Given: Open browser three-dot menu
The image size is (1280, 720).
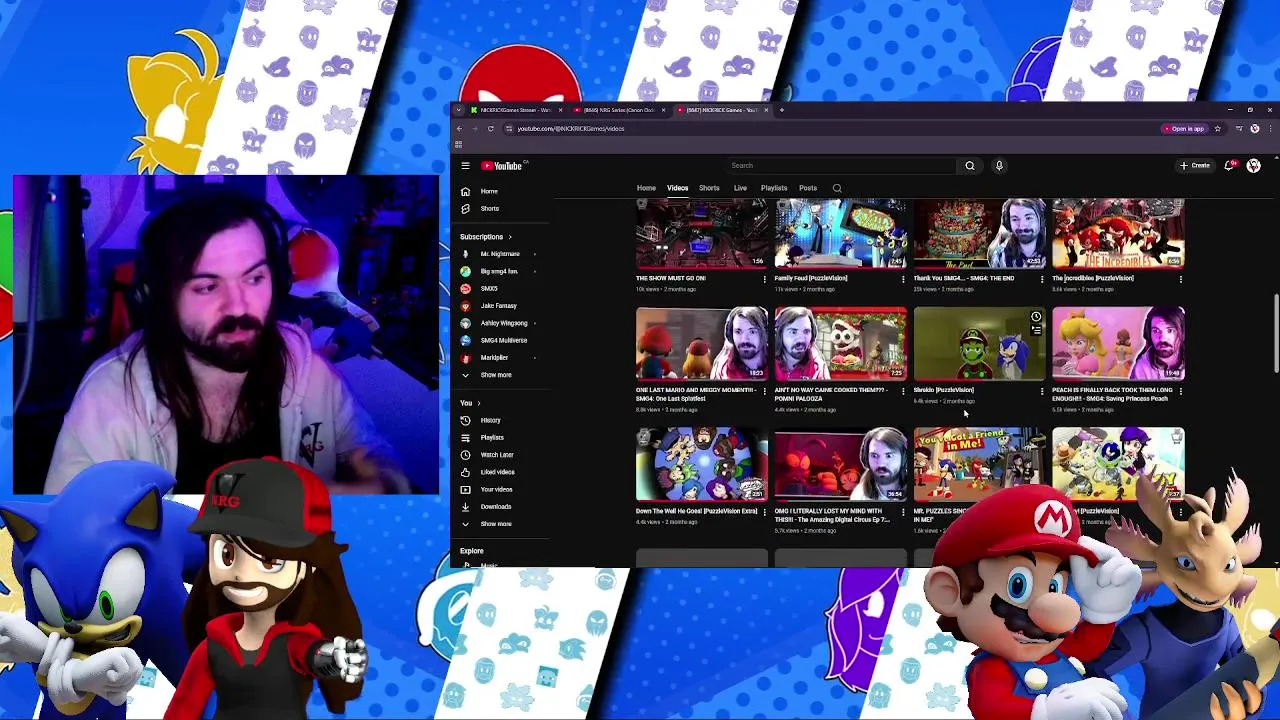Looking at the screenshot, I should click(x=1269, y=129).
